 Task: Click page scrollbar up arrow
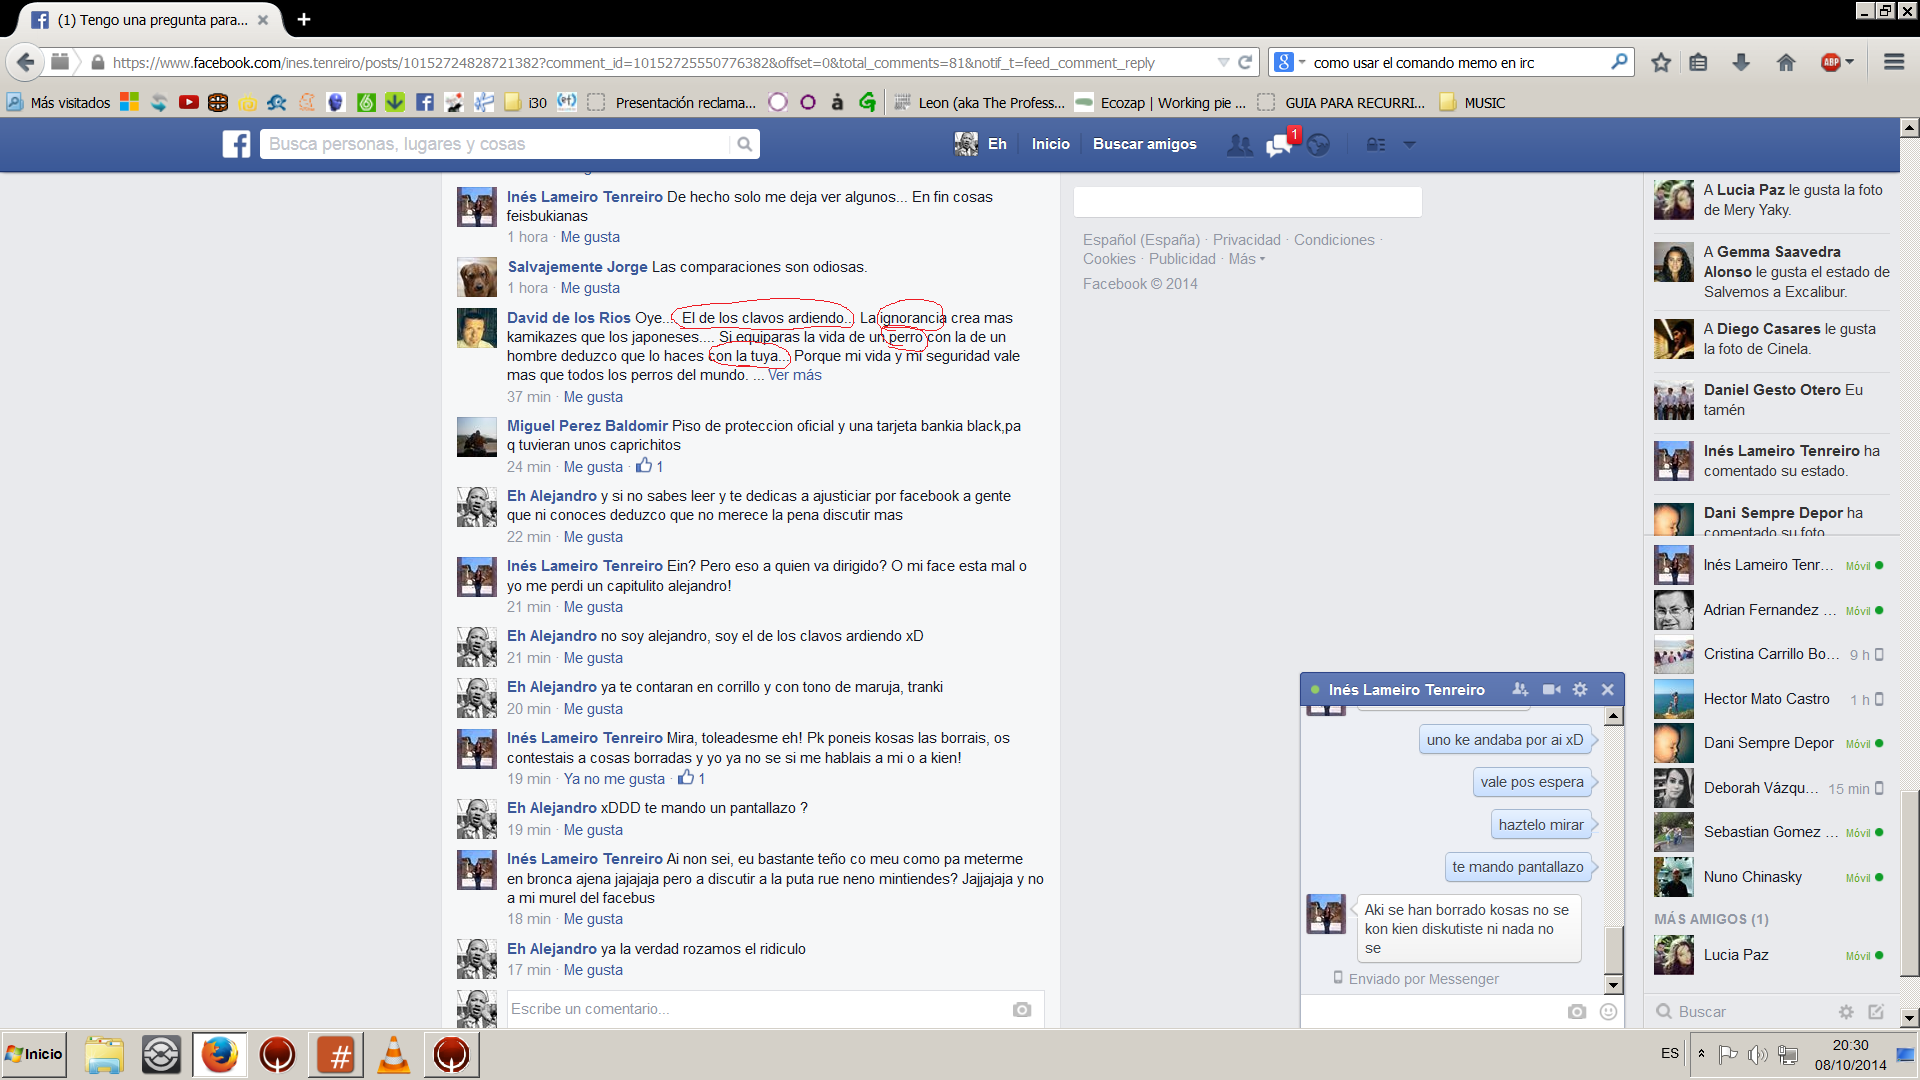(1909, 127)
